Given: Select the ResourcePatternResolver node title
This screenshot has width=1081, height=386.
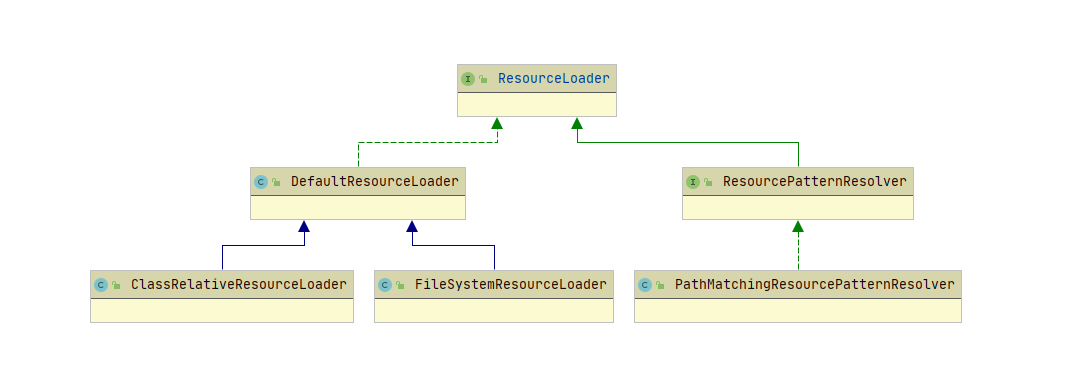Looking at the screenshot, I should (814, 182).
